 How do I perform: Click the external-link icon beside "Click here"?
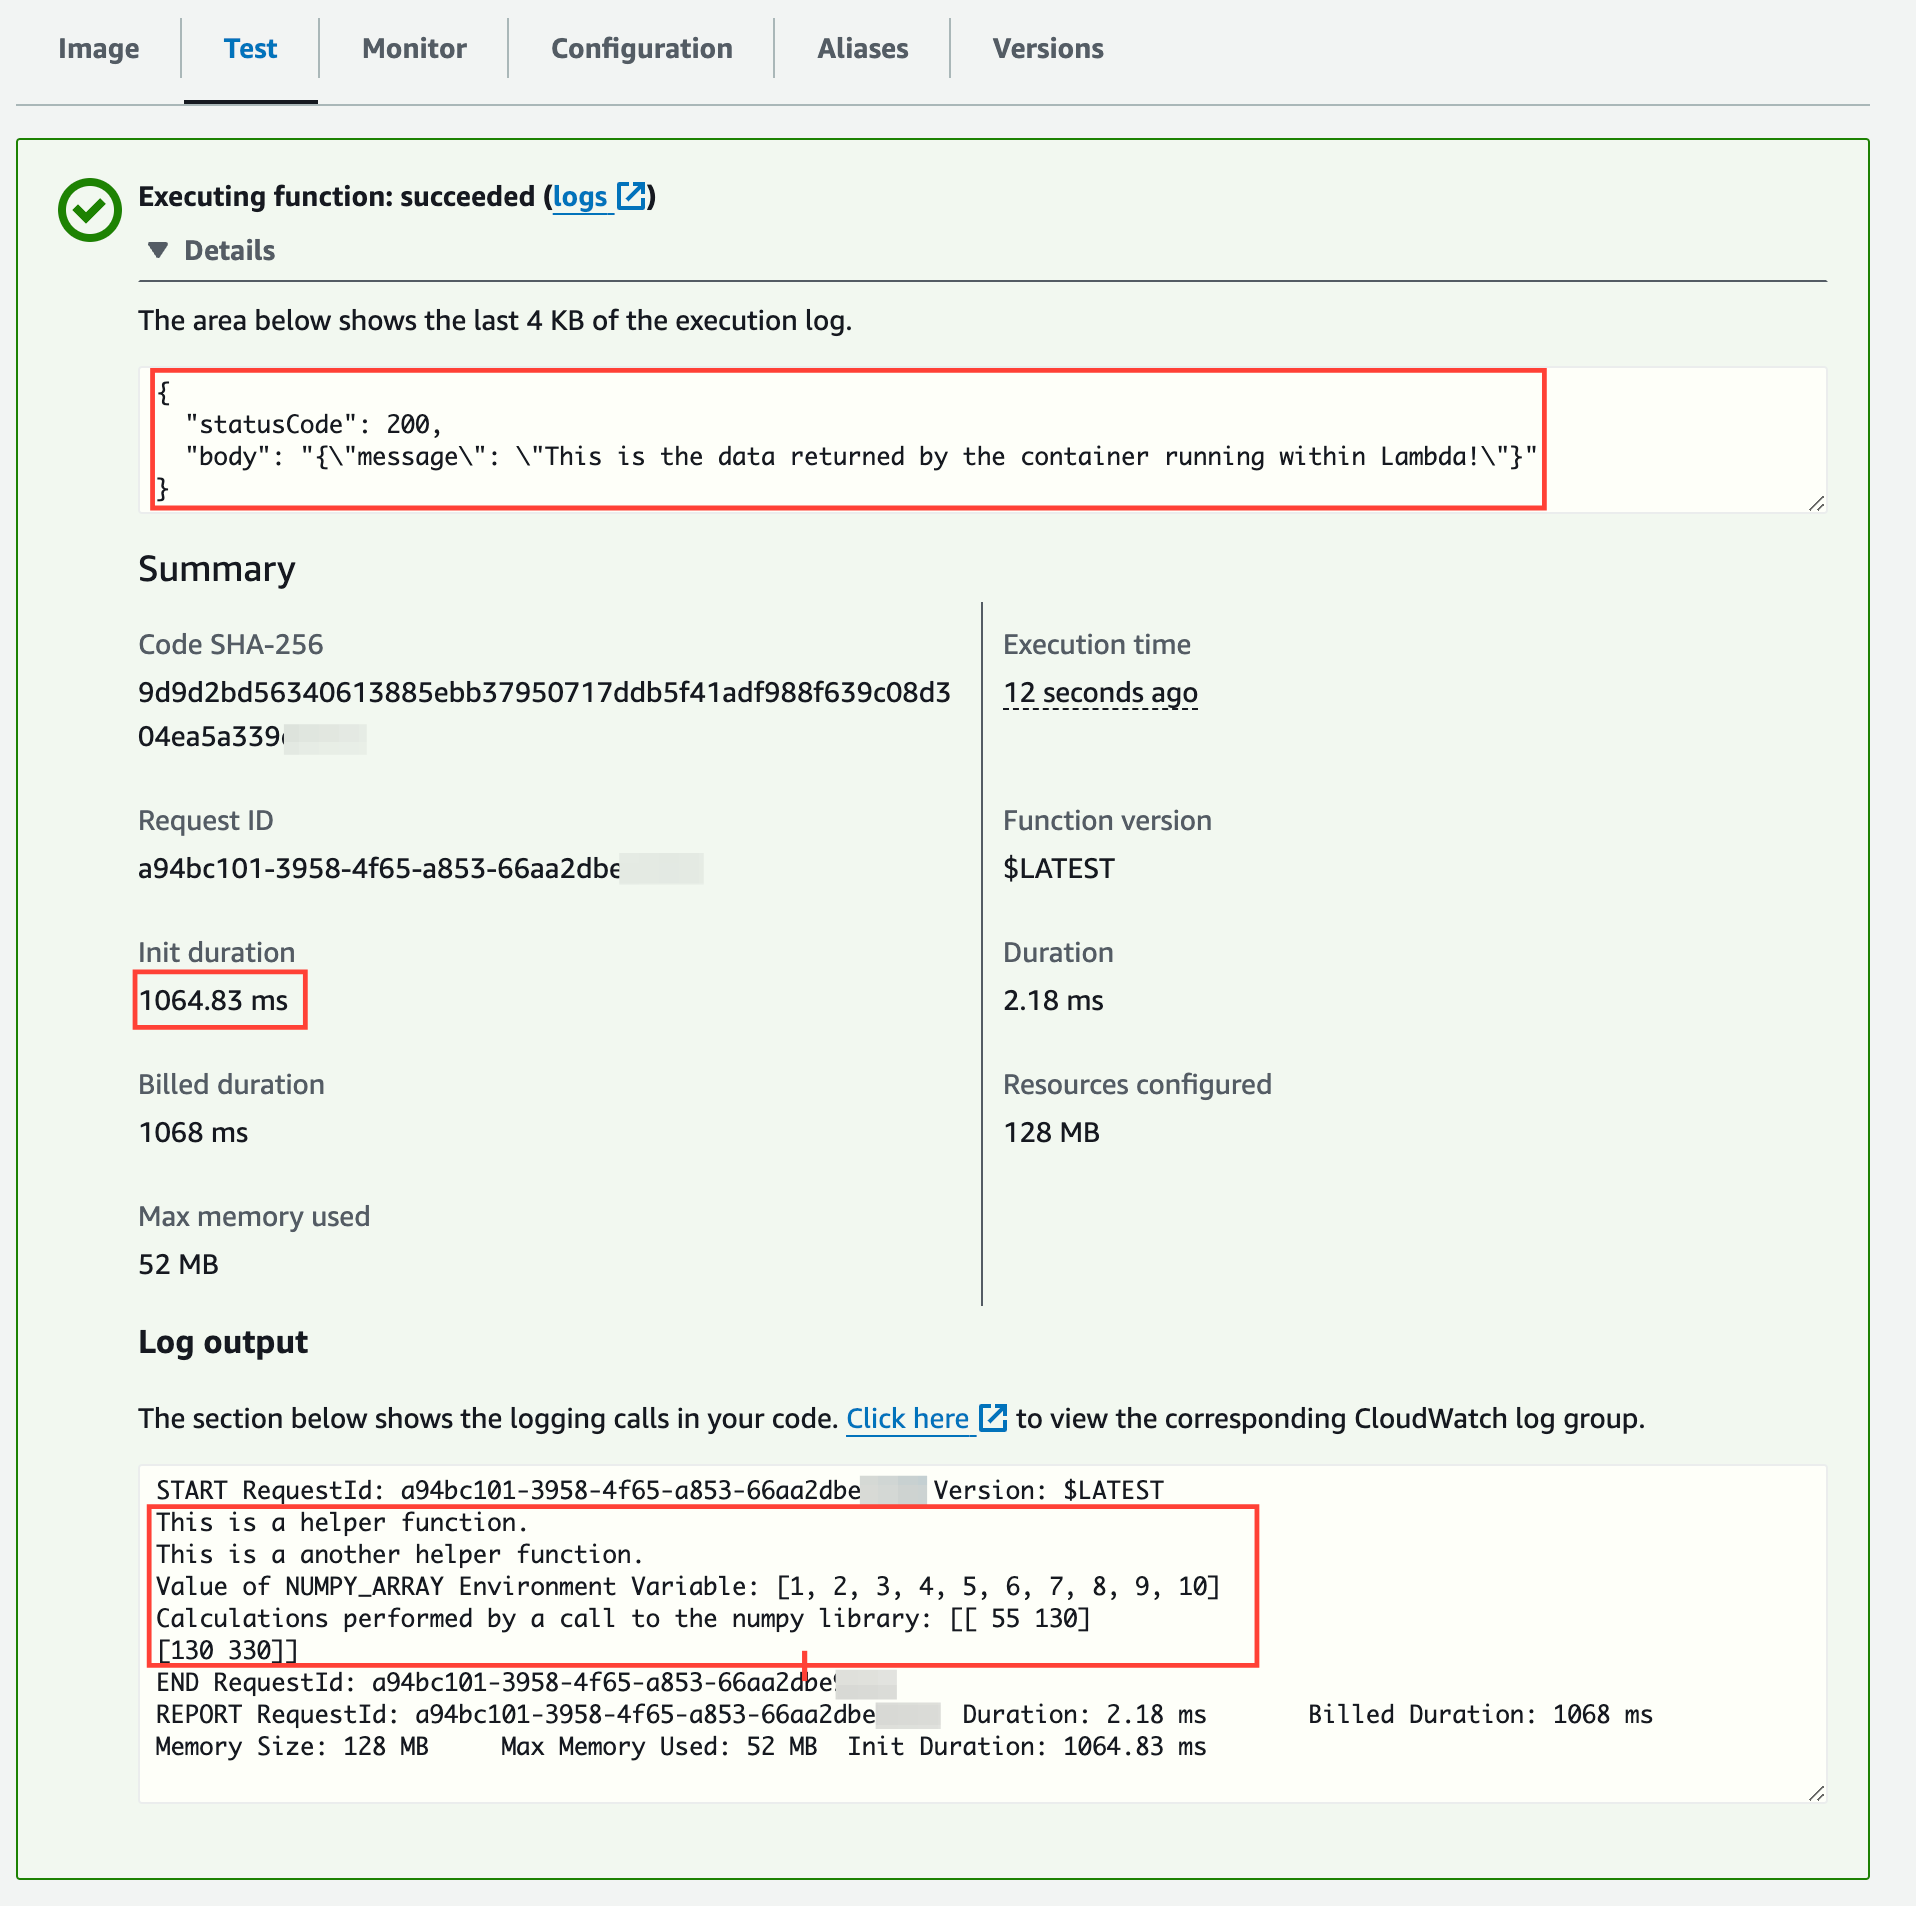993,1418
